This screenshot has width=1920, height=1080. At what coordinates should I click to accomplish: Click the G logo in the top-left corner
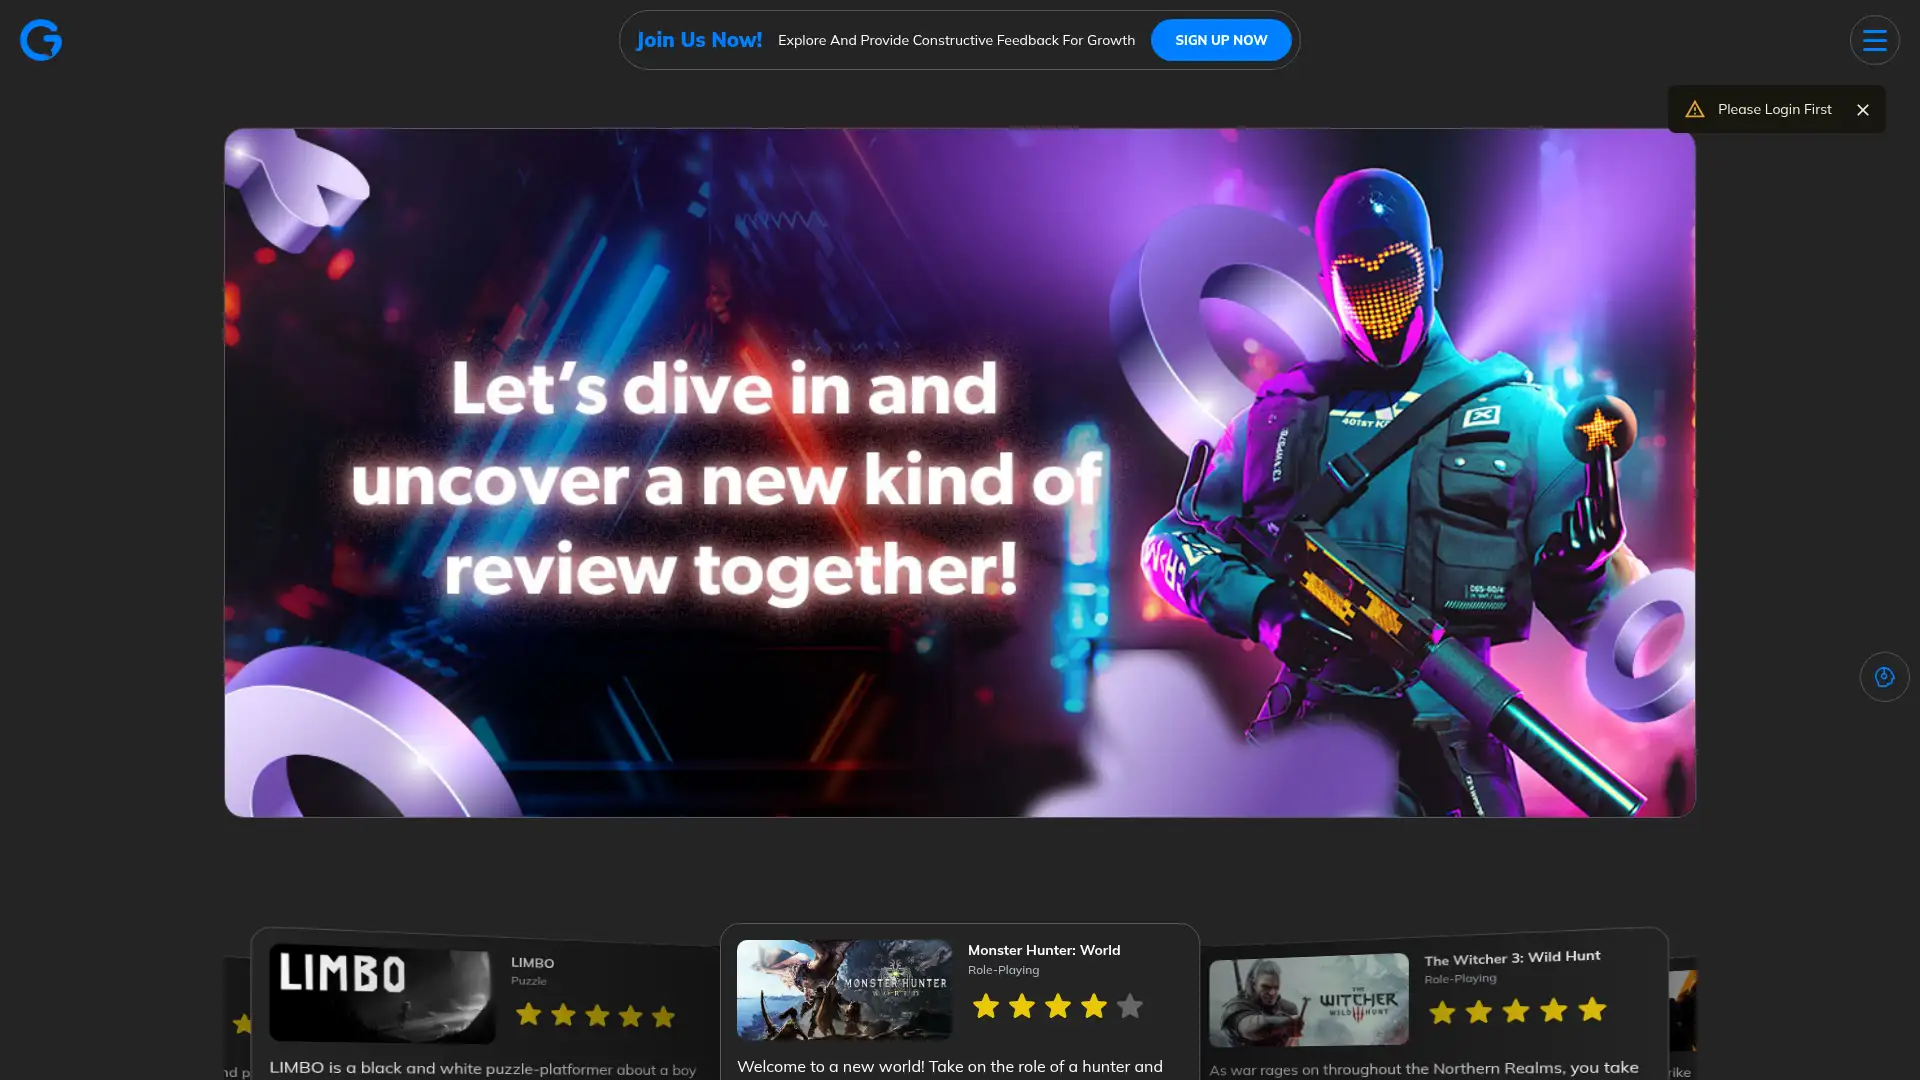40,40
